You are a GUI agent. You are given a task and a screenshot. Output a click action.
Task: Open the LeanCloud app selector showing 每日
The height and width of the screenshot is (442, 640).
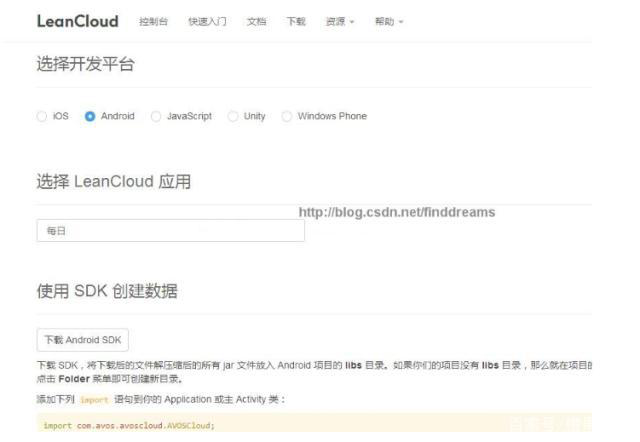171,231
